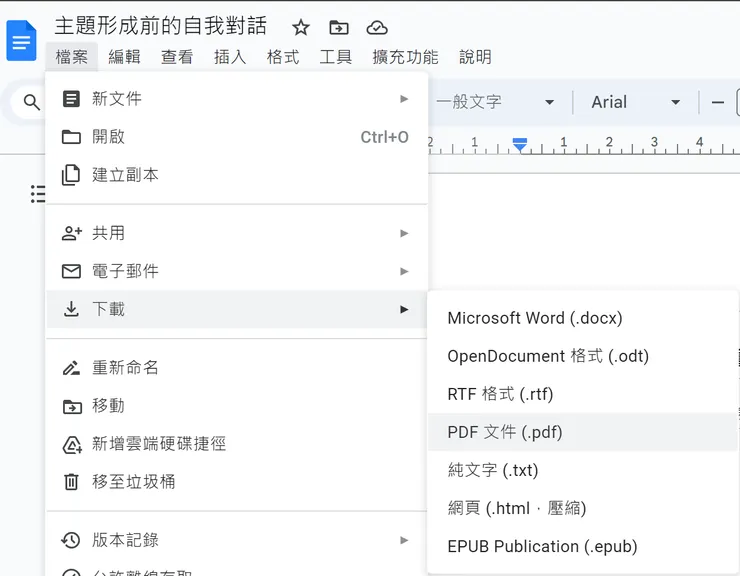Click the 重新命名 pencil icon
The image size is (740, 576).
click(x=71, y=368)
